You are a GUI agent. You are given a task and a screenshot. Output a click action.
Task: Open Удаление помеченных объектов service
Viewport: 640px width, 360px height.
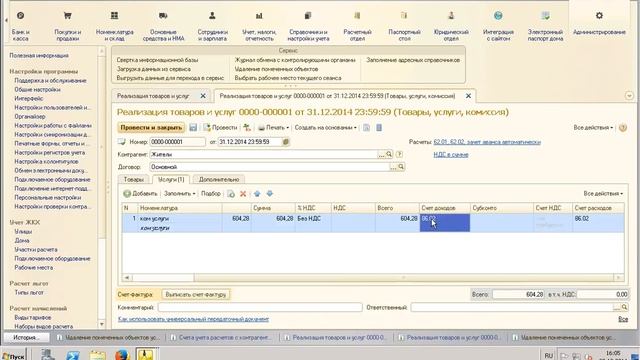[276, 69]
